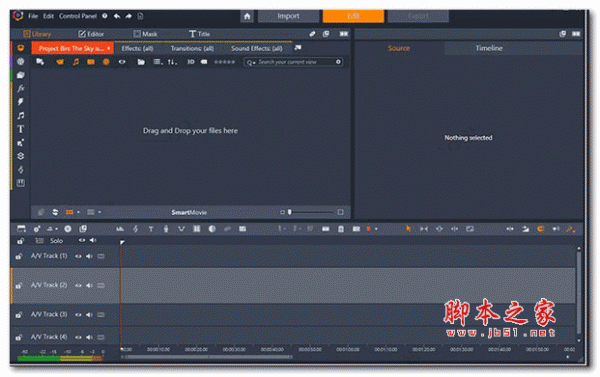The height and width of the screenshot is (377, 600).
Task: Switch to the Editor tab
Action: (x=91, y=34)
